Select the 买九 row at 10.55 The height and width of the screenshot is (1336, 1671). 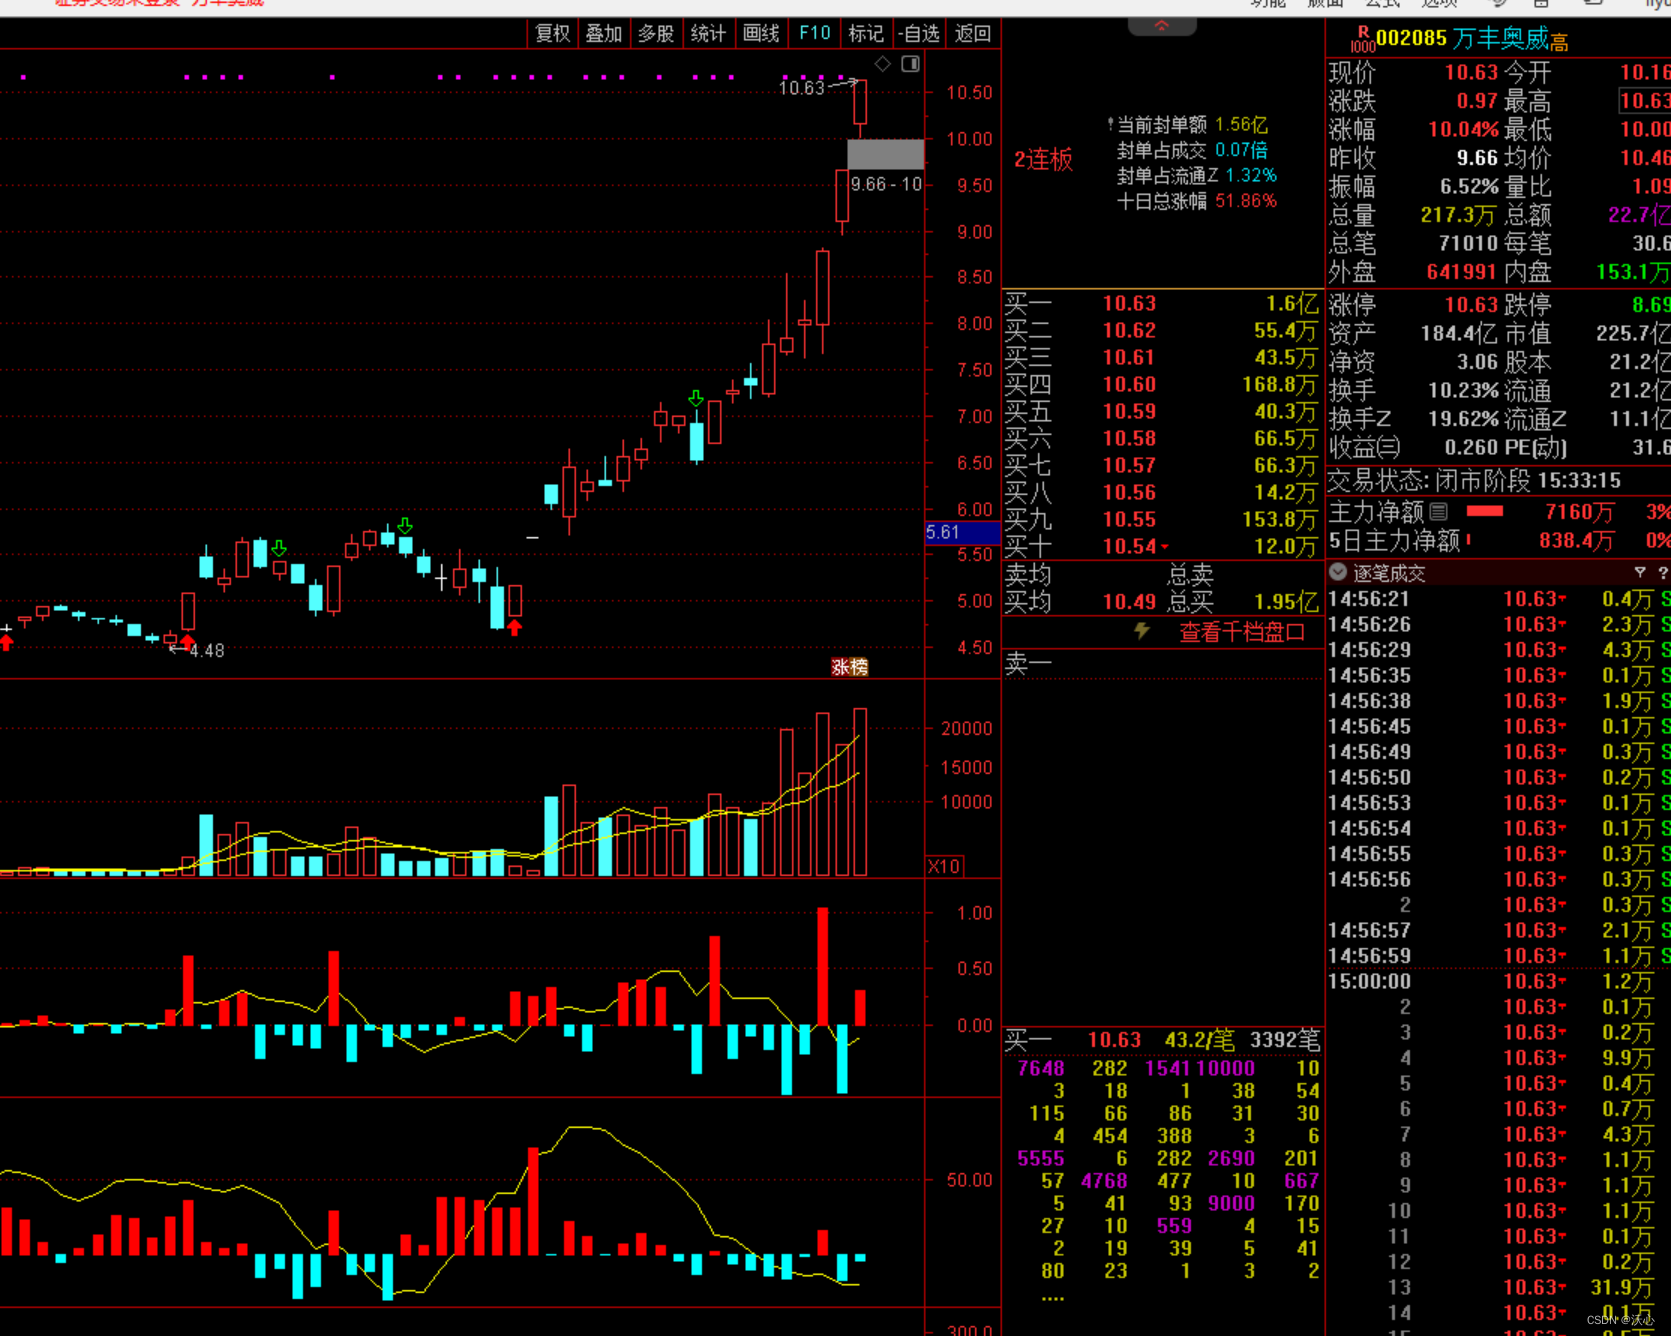point(1162,519)
